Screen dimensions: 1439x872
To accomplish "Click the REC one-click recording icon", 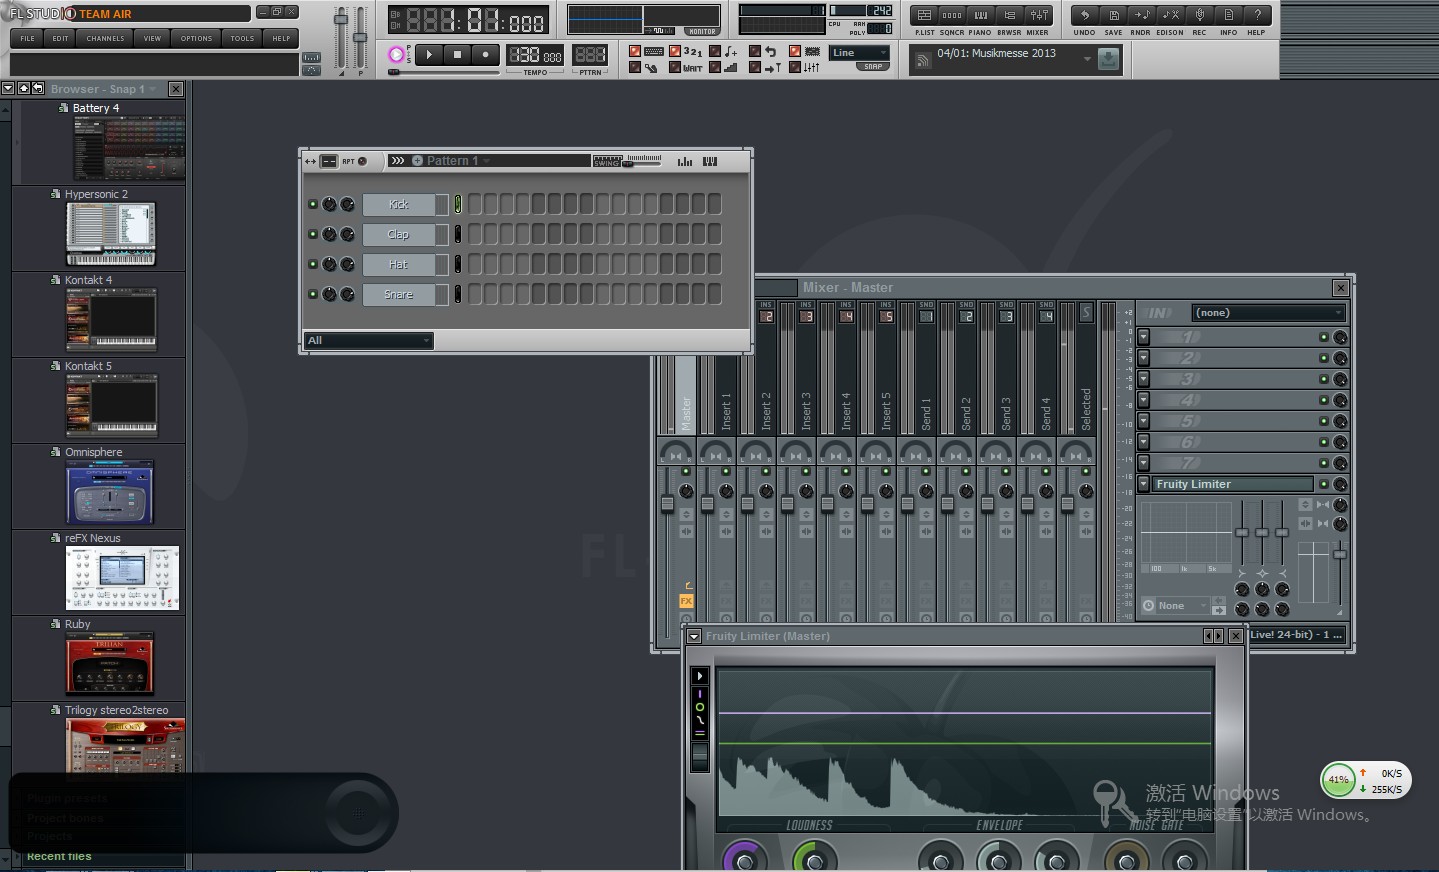I will click(x=1200, y=15).
